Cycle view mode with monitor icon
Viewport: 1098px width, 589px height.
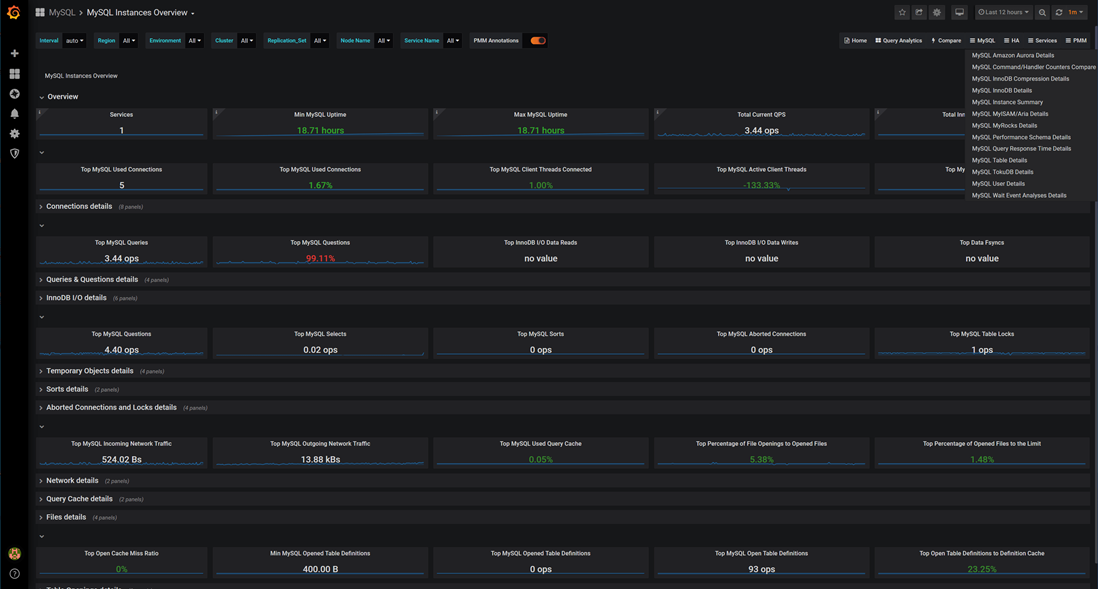(959, 13)
